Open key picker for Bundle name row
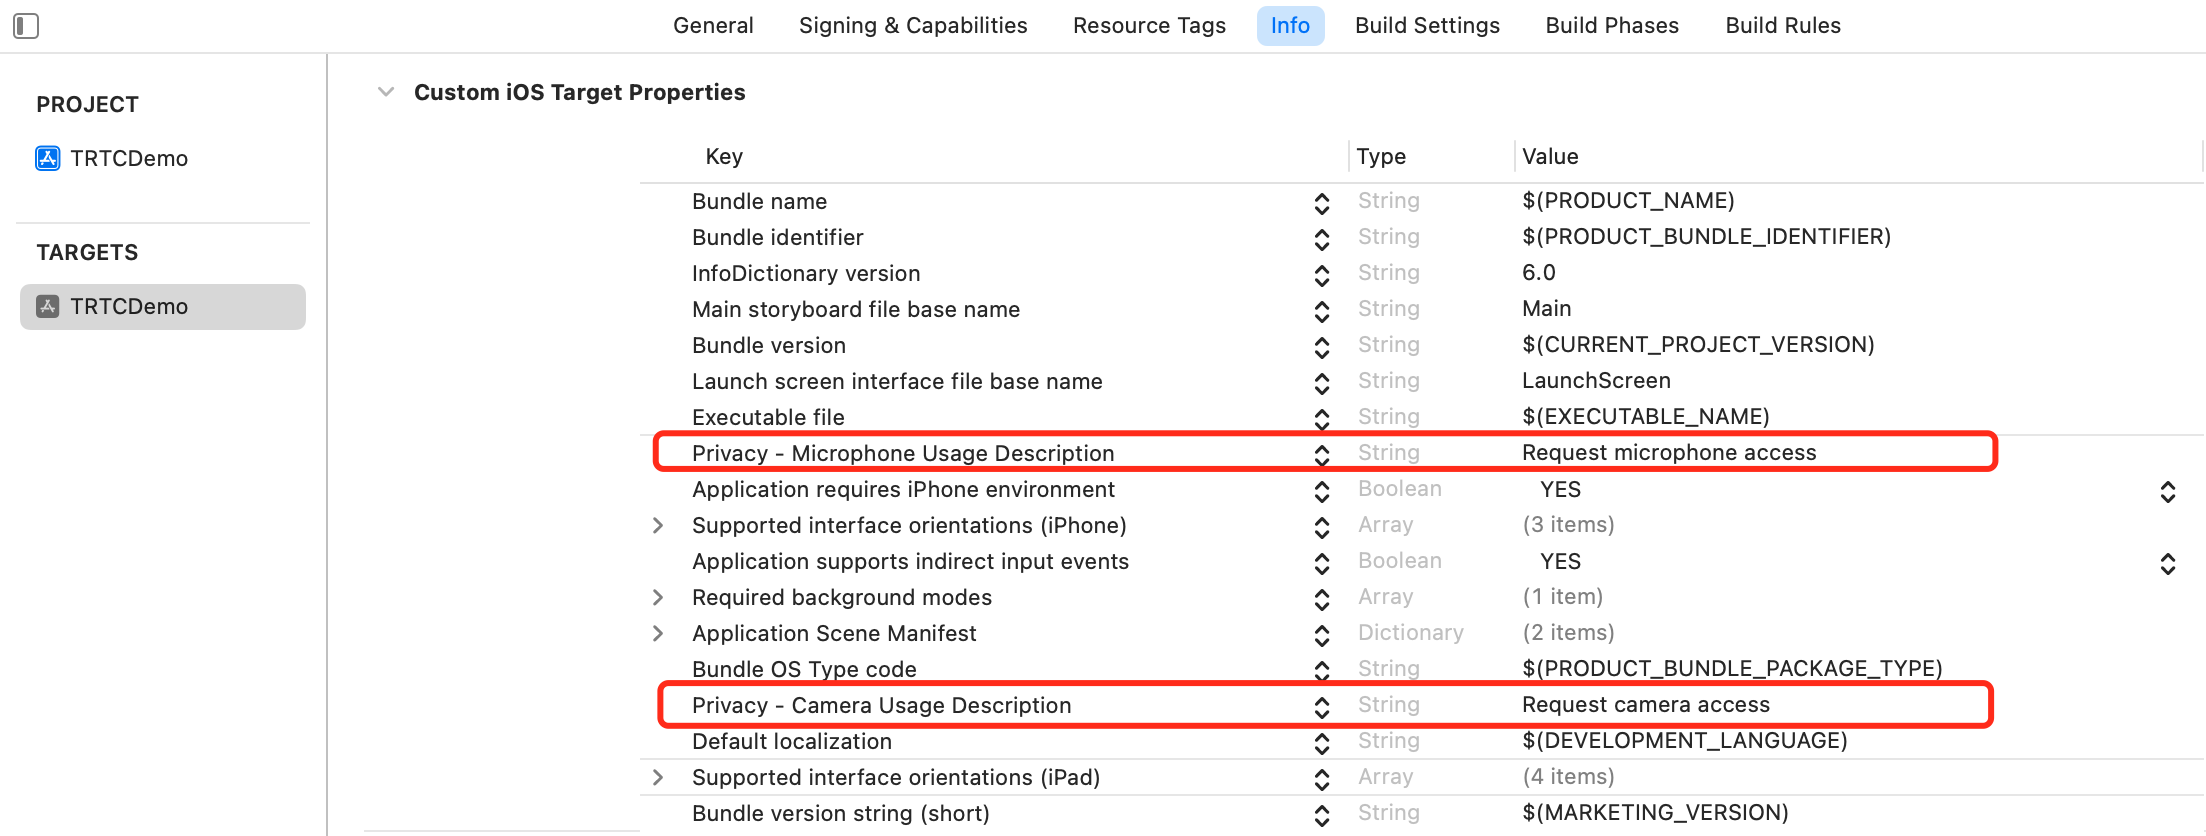 [1321, 203]
